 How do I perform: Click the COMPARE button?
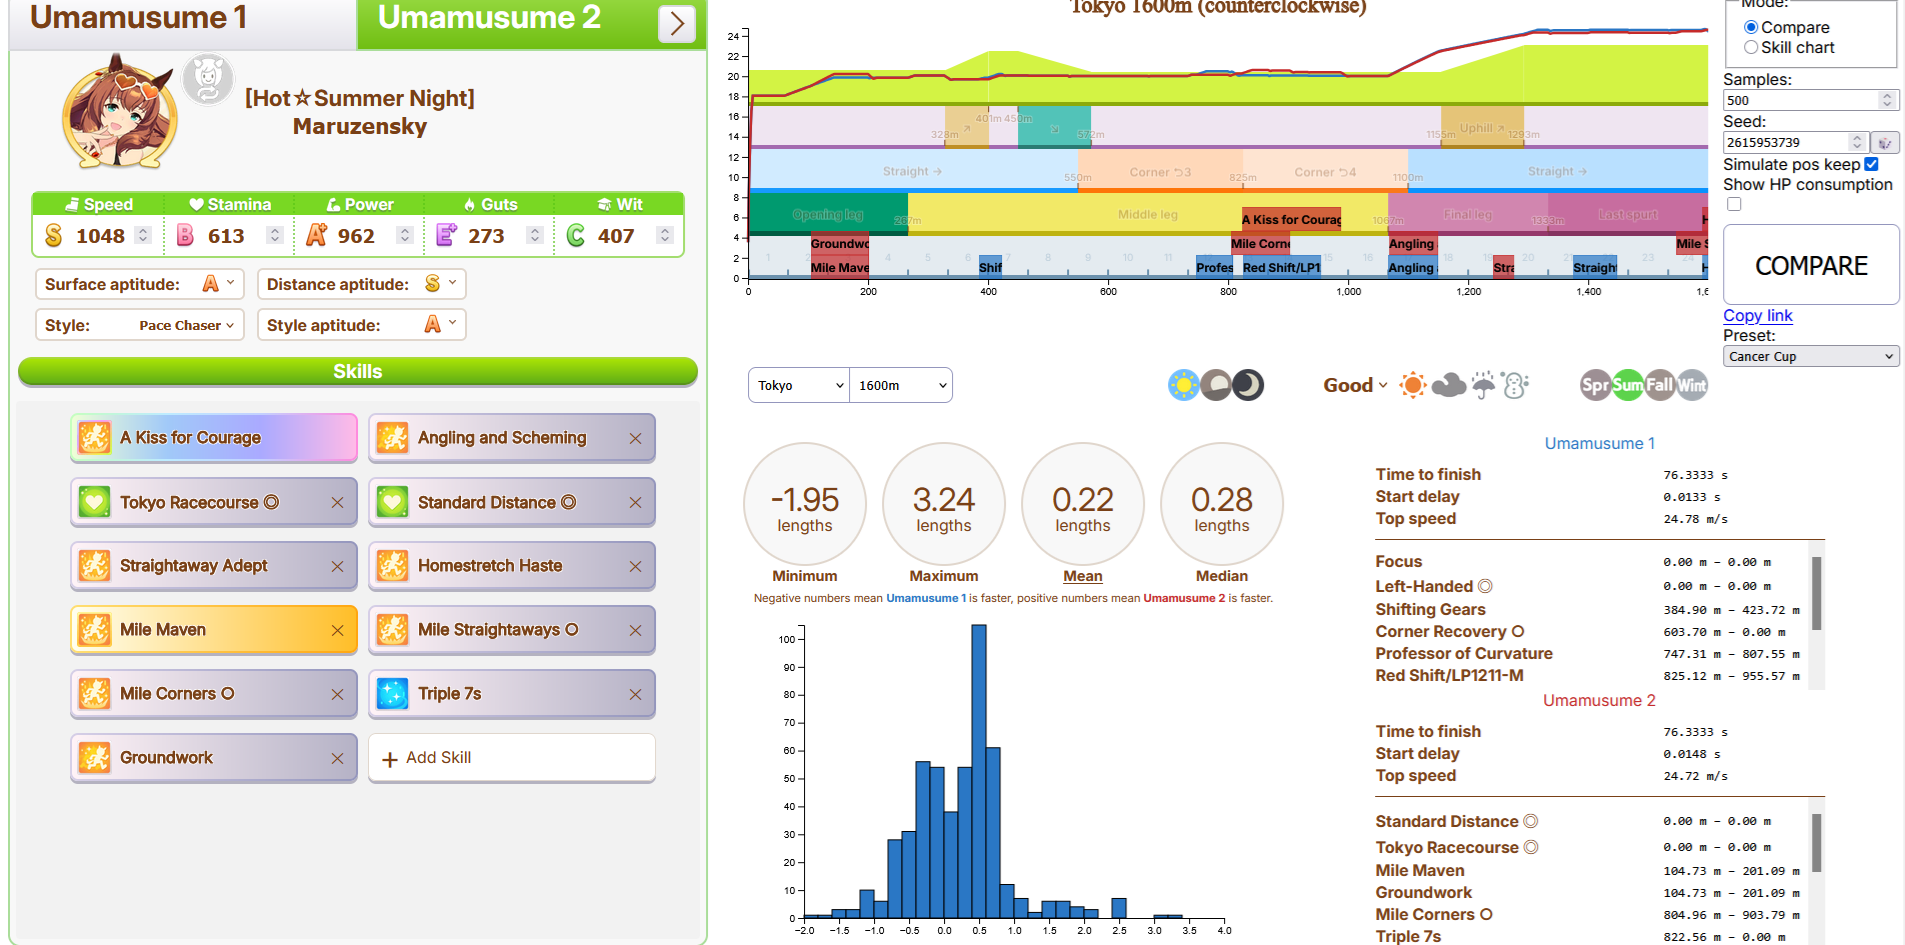coord(1811,265)
